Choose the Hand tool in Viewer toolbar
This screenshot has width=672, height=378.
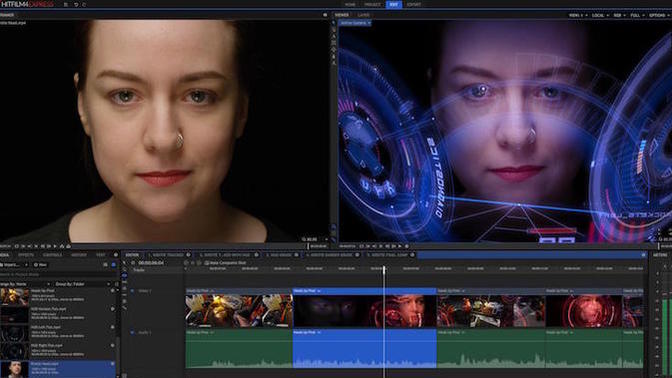pos(334,30)
